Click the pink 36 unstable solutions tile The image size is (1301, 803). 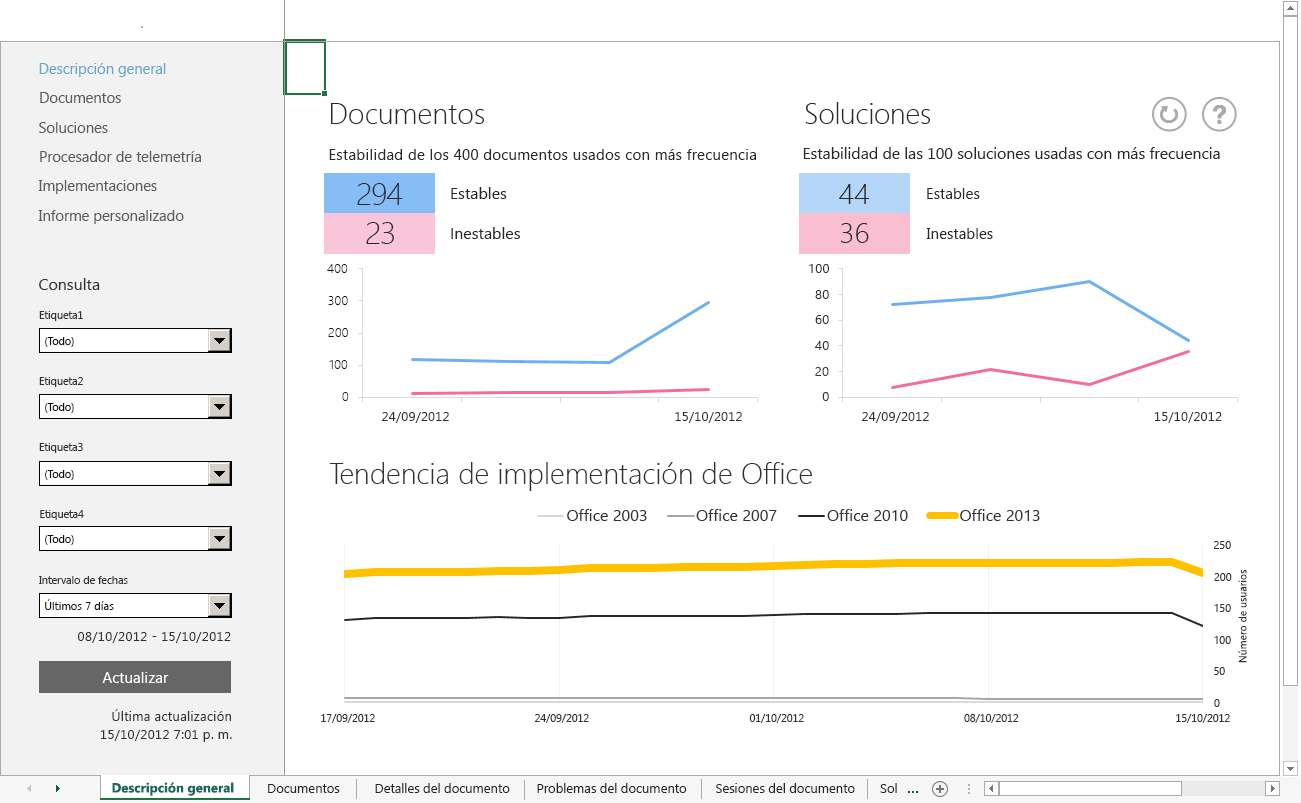tap(854, 233)
